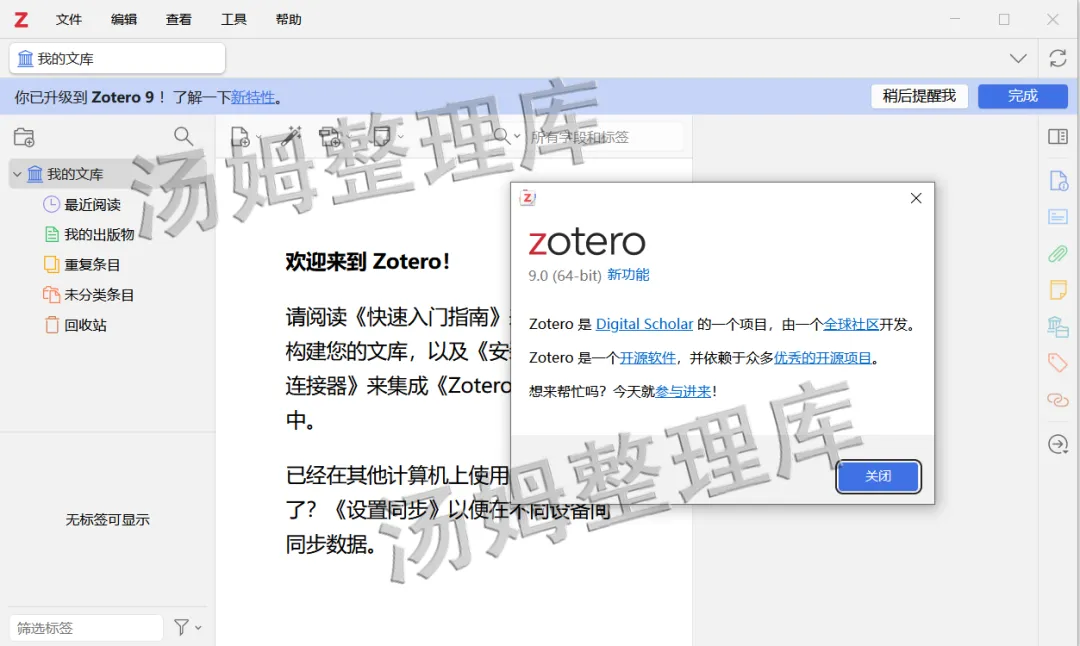Open the 查看 menu
1080x646 pixels.
(178, 19)
